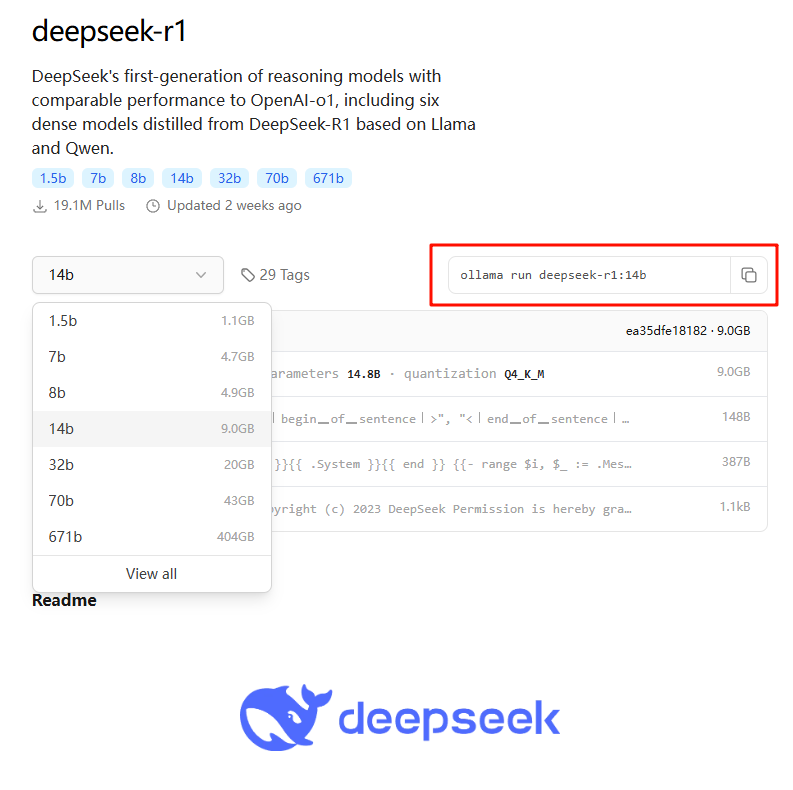Click the 148B size value
793x790 pixels.
pos(736,417)
